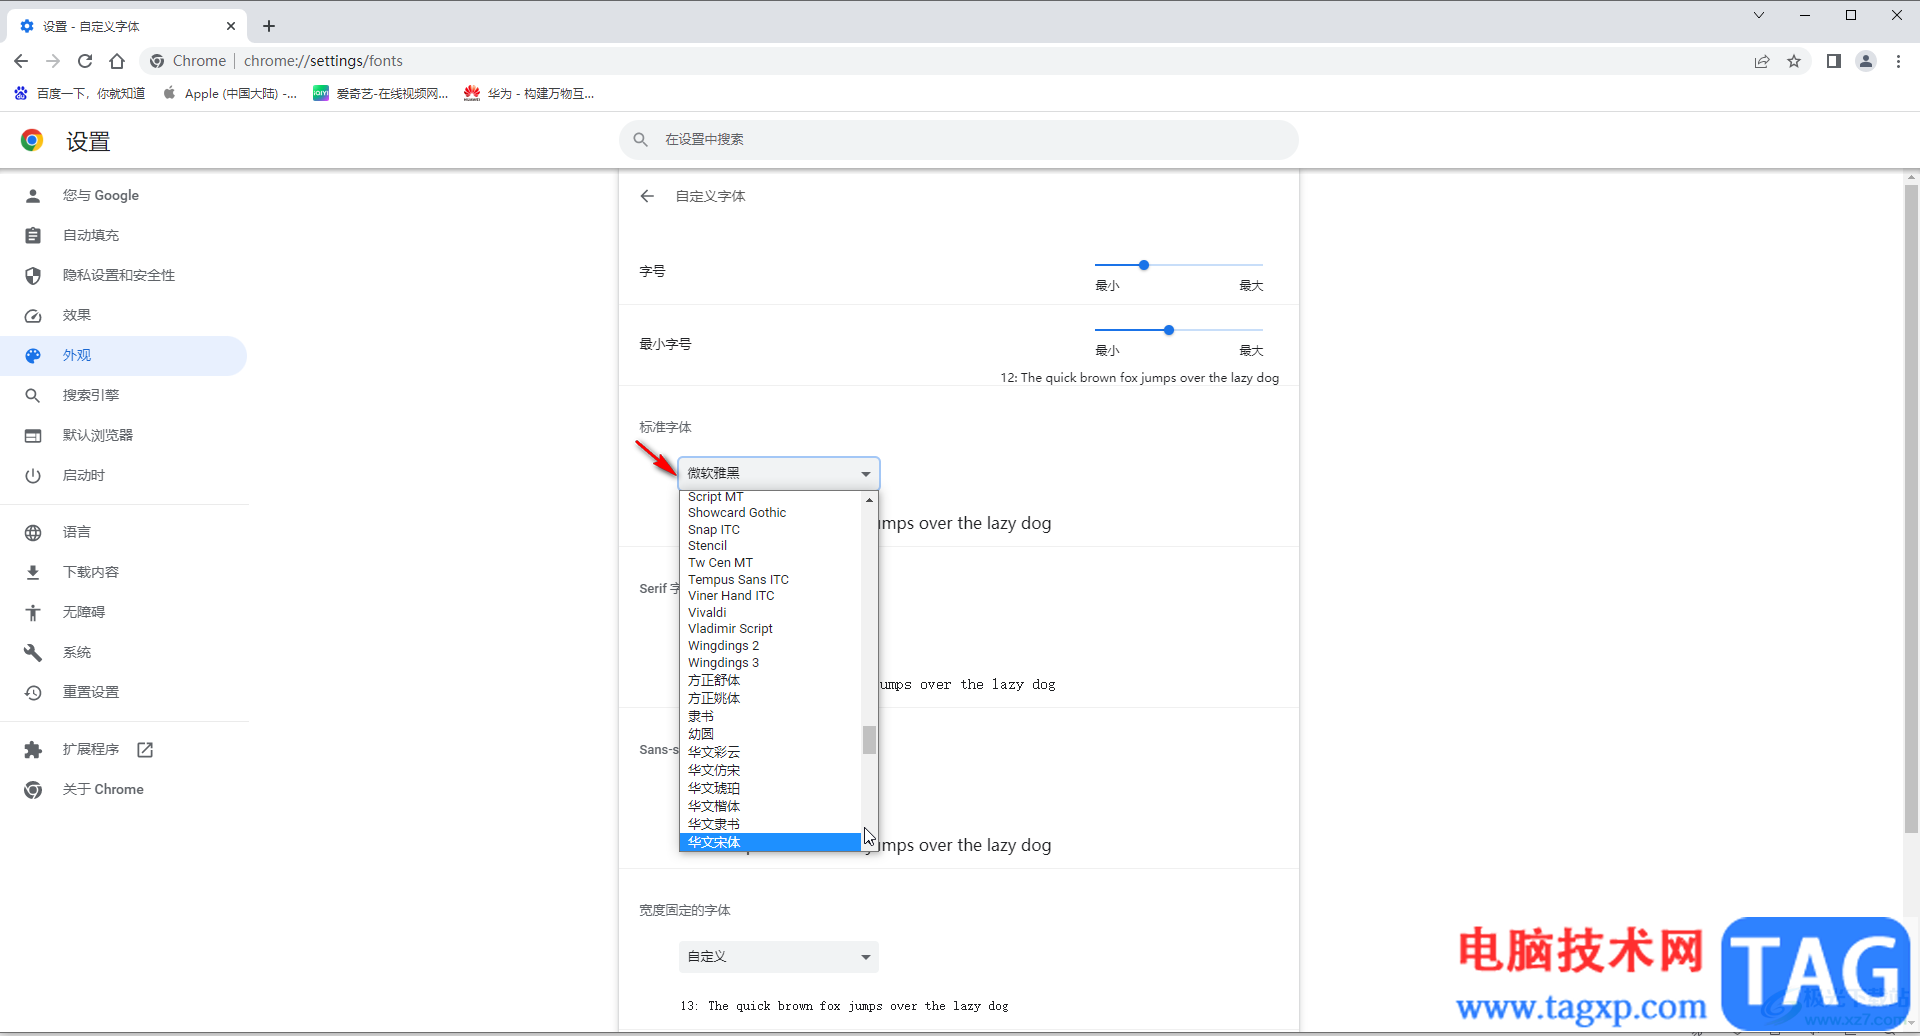Screen dimensions: 1920x1036
Task: Click the search magnifier icon in settings
Action: coord(641,140)
